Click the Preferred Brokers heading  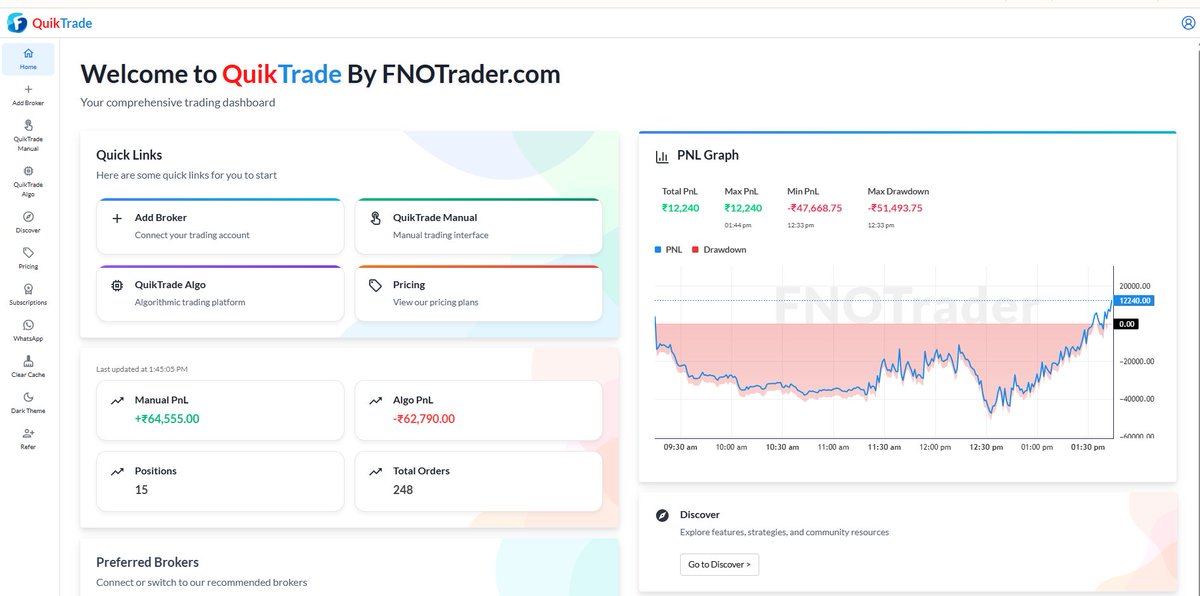tap(147, 562)
